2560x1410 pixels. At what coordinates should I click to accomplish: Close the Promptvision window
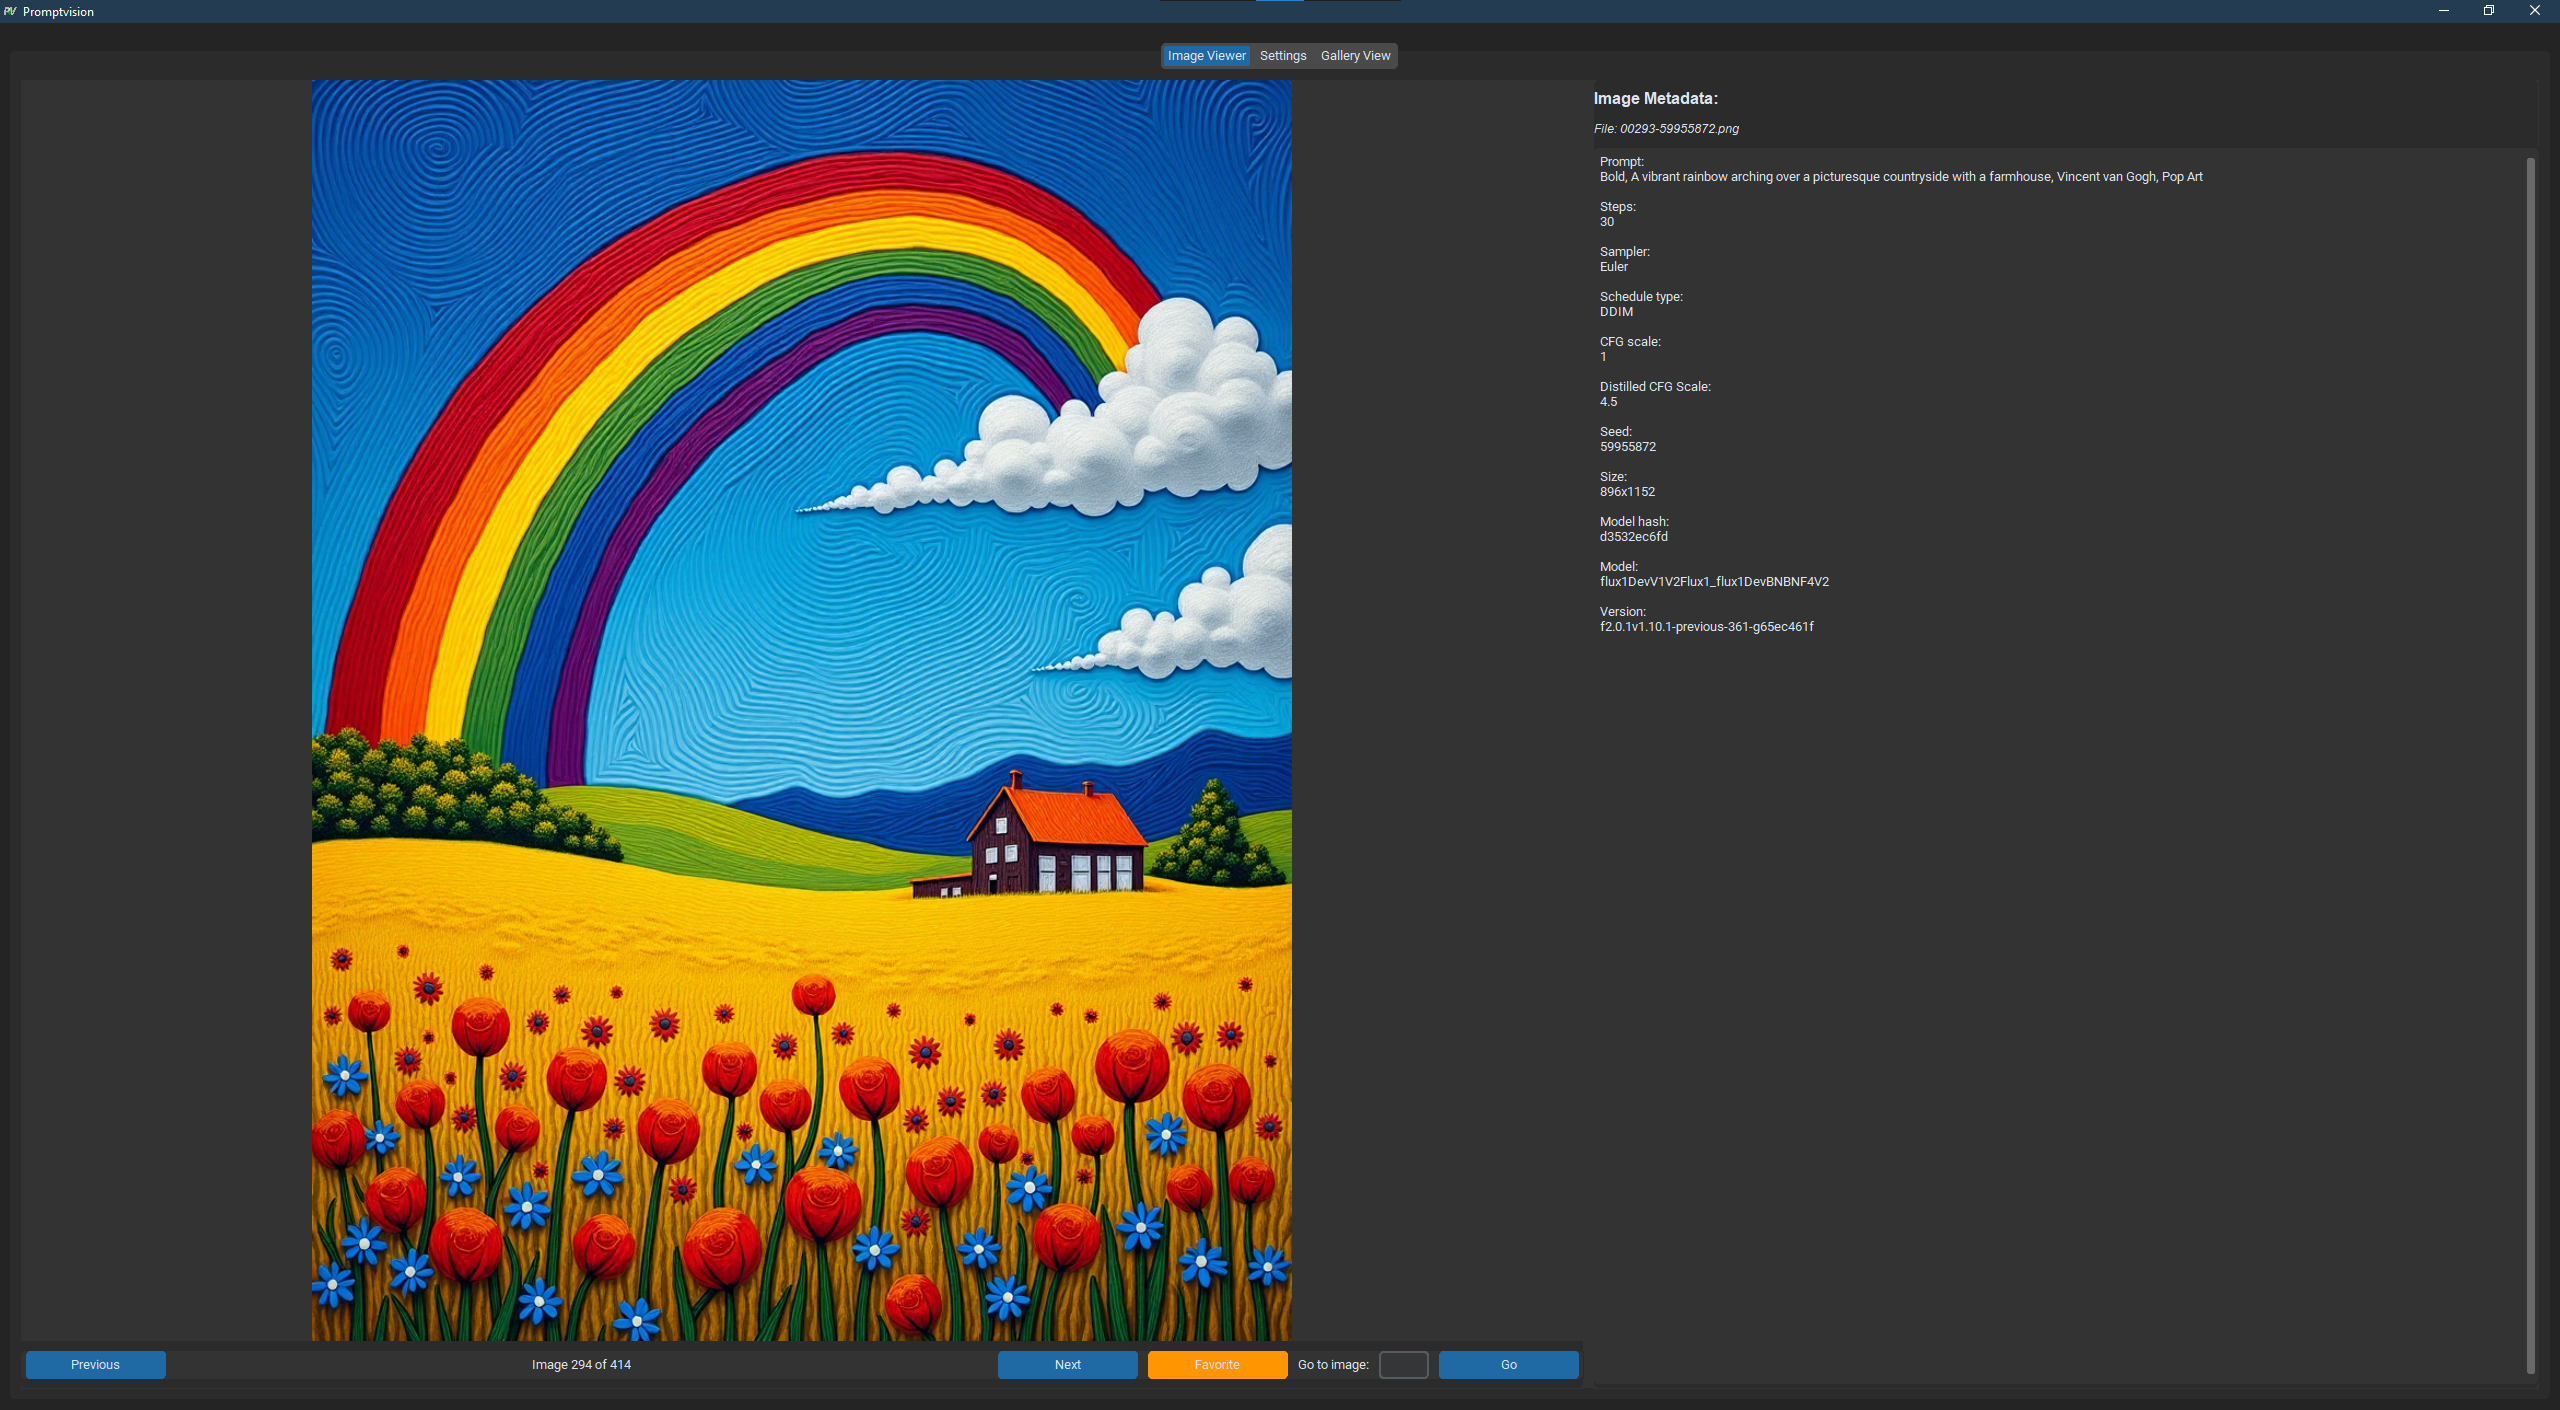pyautogui.click(x=2534, y=11)
